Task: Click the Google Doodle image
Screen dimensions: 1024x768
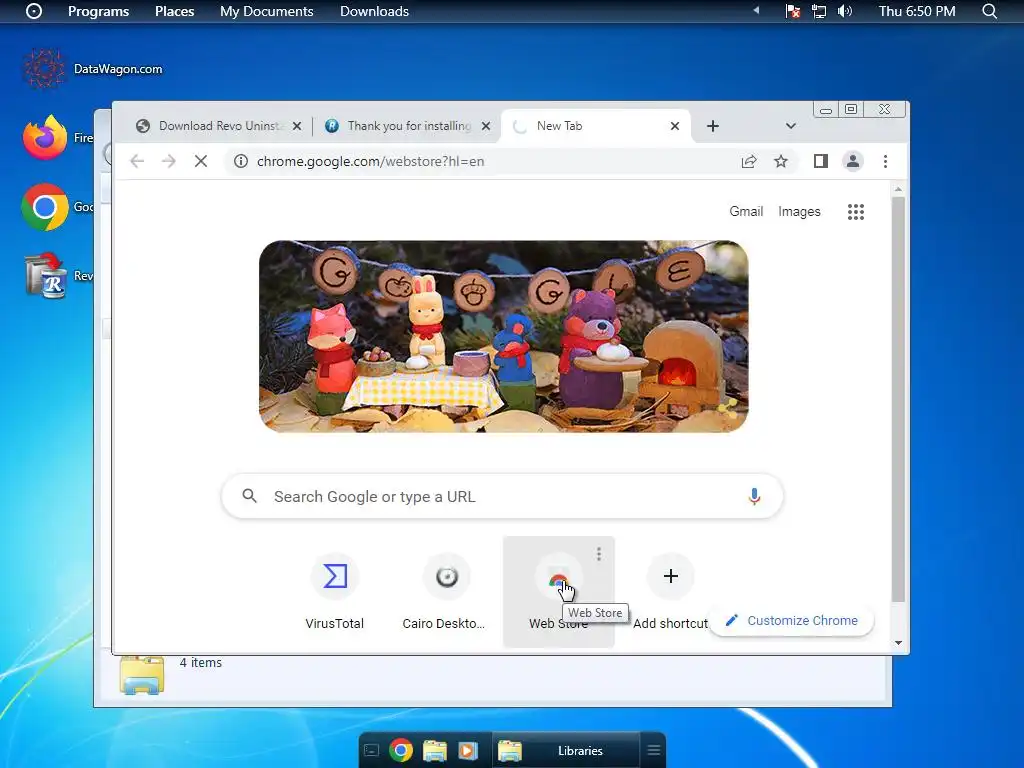Action: (504, 336)
